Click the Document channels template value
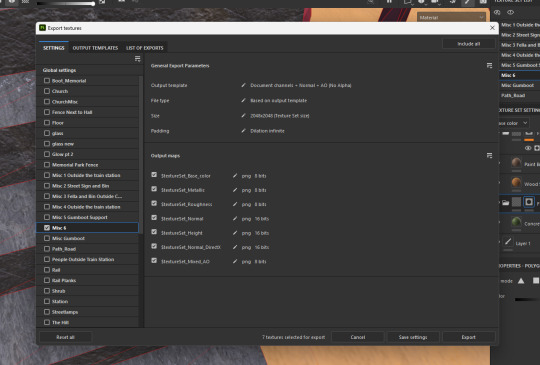Screen dimensions: 540x365 coord(301,85)
